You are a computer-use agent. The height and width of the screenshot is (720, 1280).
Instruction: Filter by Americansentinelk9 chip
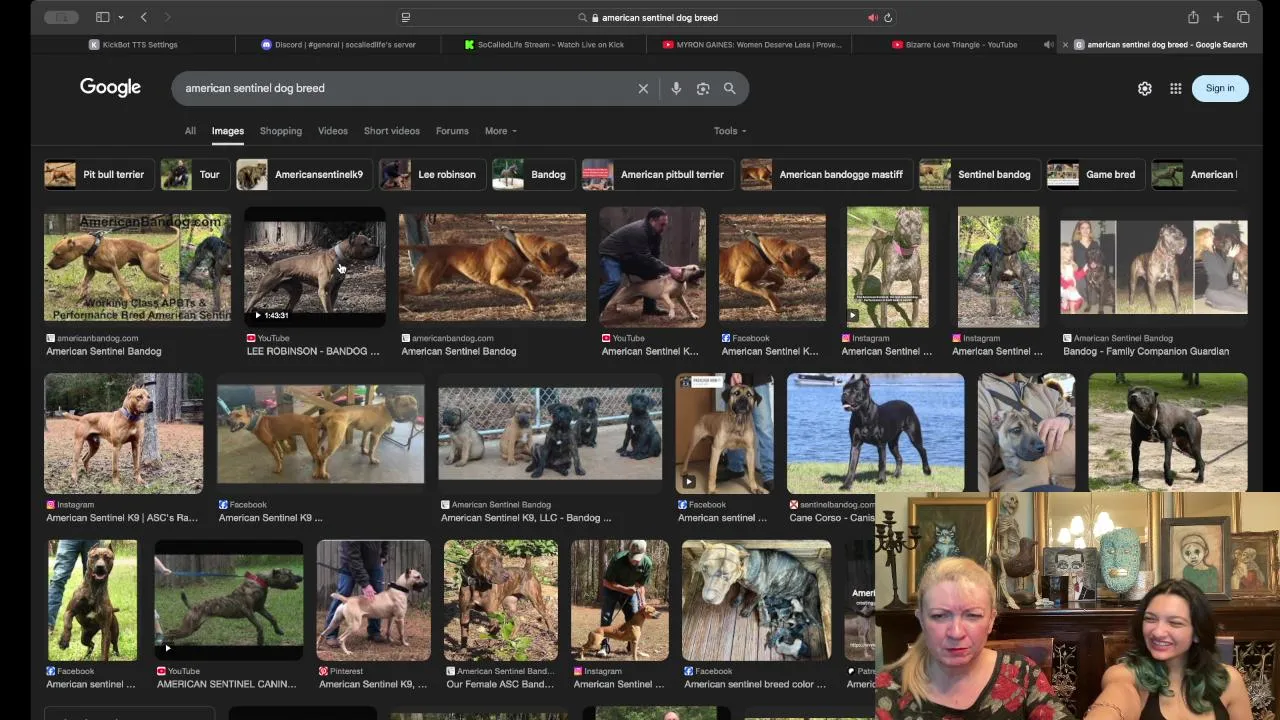[x=304, y=174]
